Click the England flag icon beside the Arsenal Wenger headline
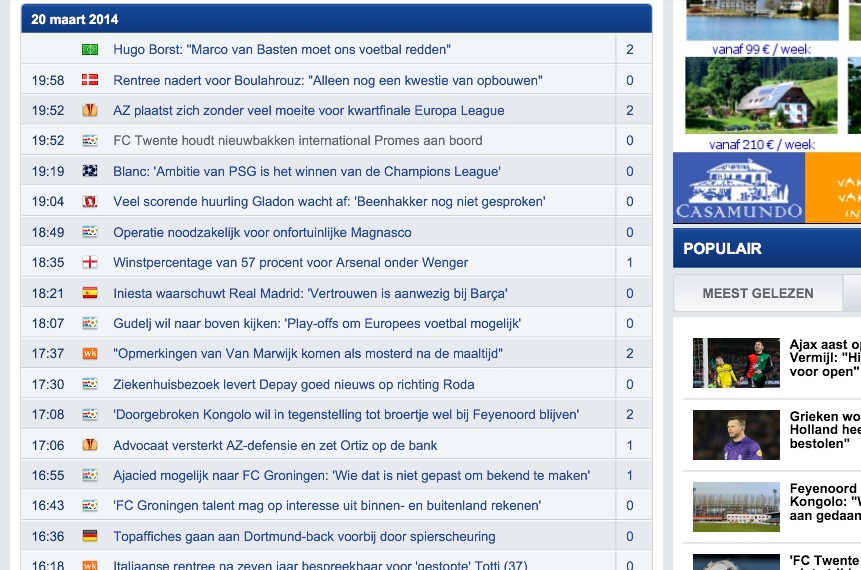Image resolution: width=861 pixels, height=570 pixels. click(90, 262)
